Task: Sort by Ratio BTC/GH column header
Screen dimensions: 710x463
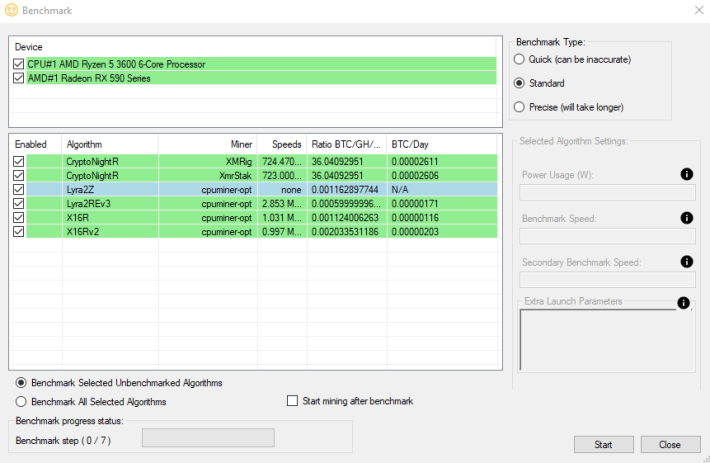Action: tap(347, 144)
